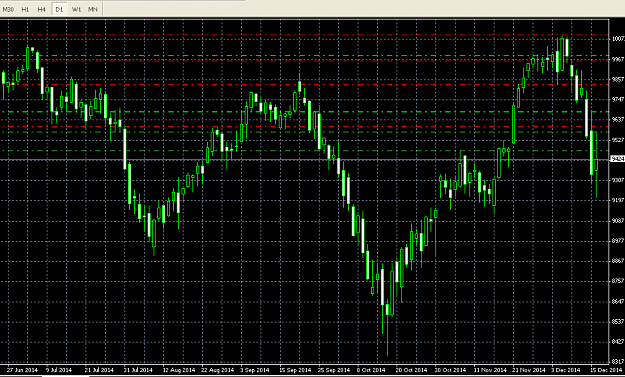Select the H1 timeframe button

[25, 9]
